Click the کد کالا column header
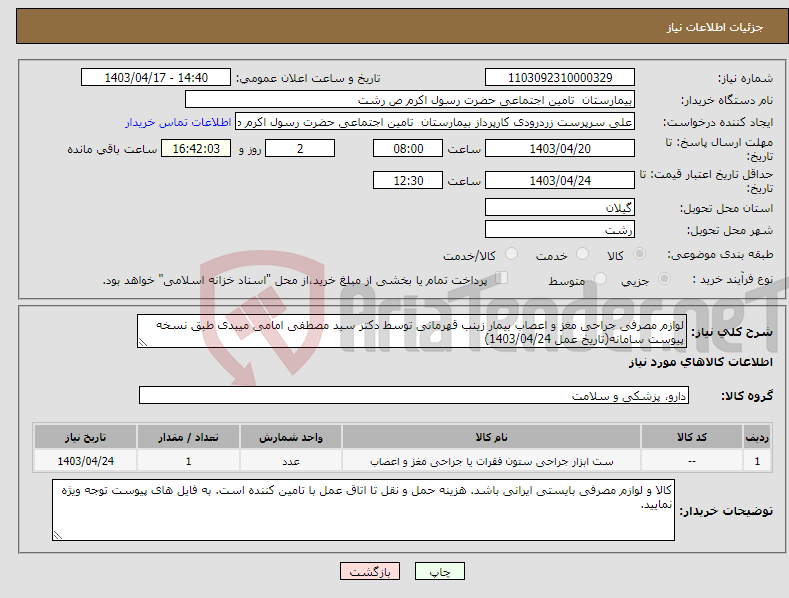 691,437
